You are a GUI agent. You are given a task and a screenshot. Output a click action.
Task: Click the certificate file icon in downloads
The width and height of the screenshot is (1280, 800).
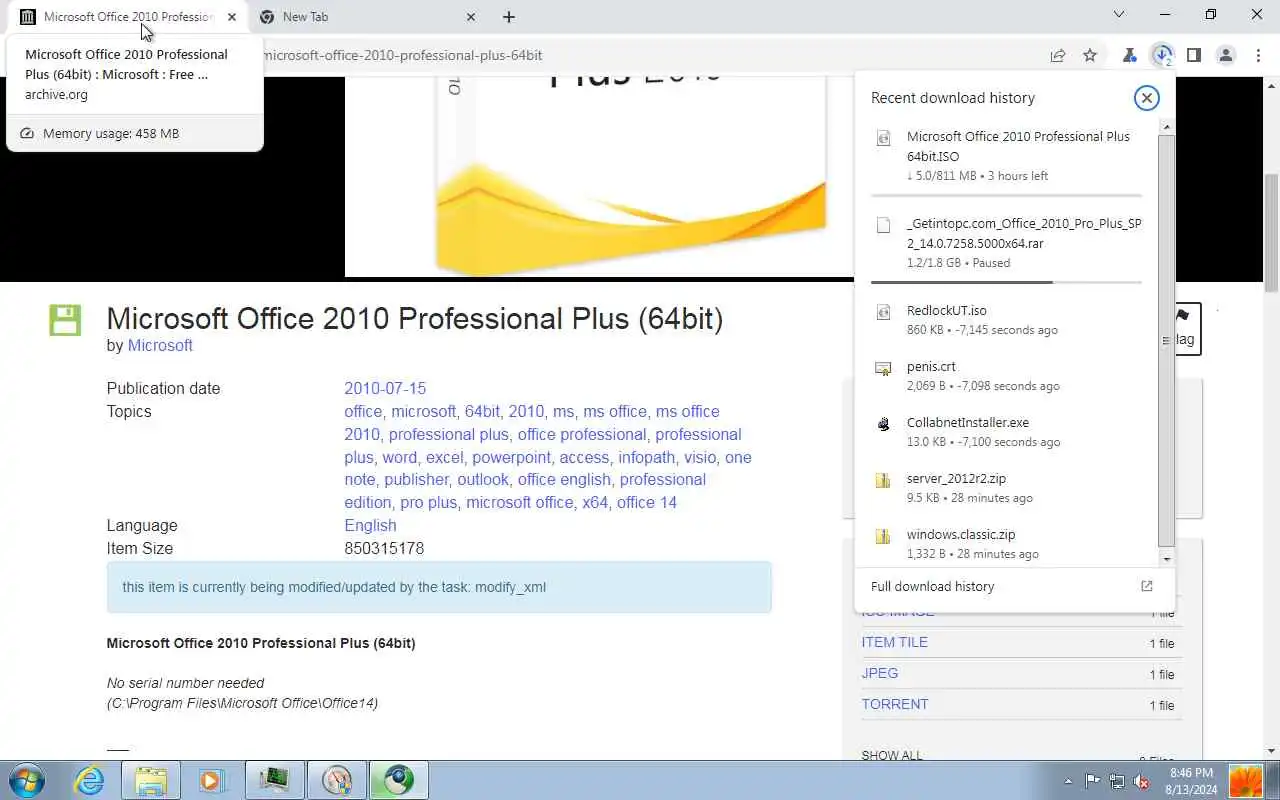pyautogui.click(x=883, y=368)
